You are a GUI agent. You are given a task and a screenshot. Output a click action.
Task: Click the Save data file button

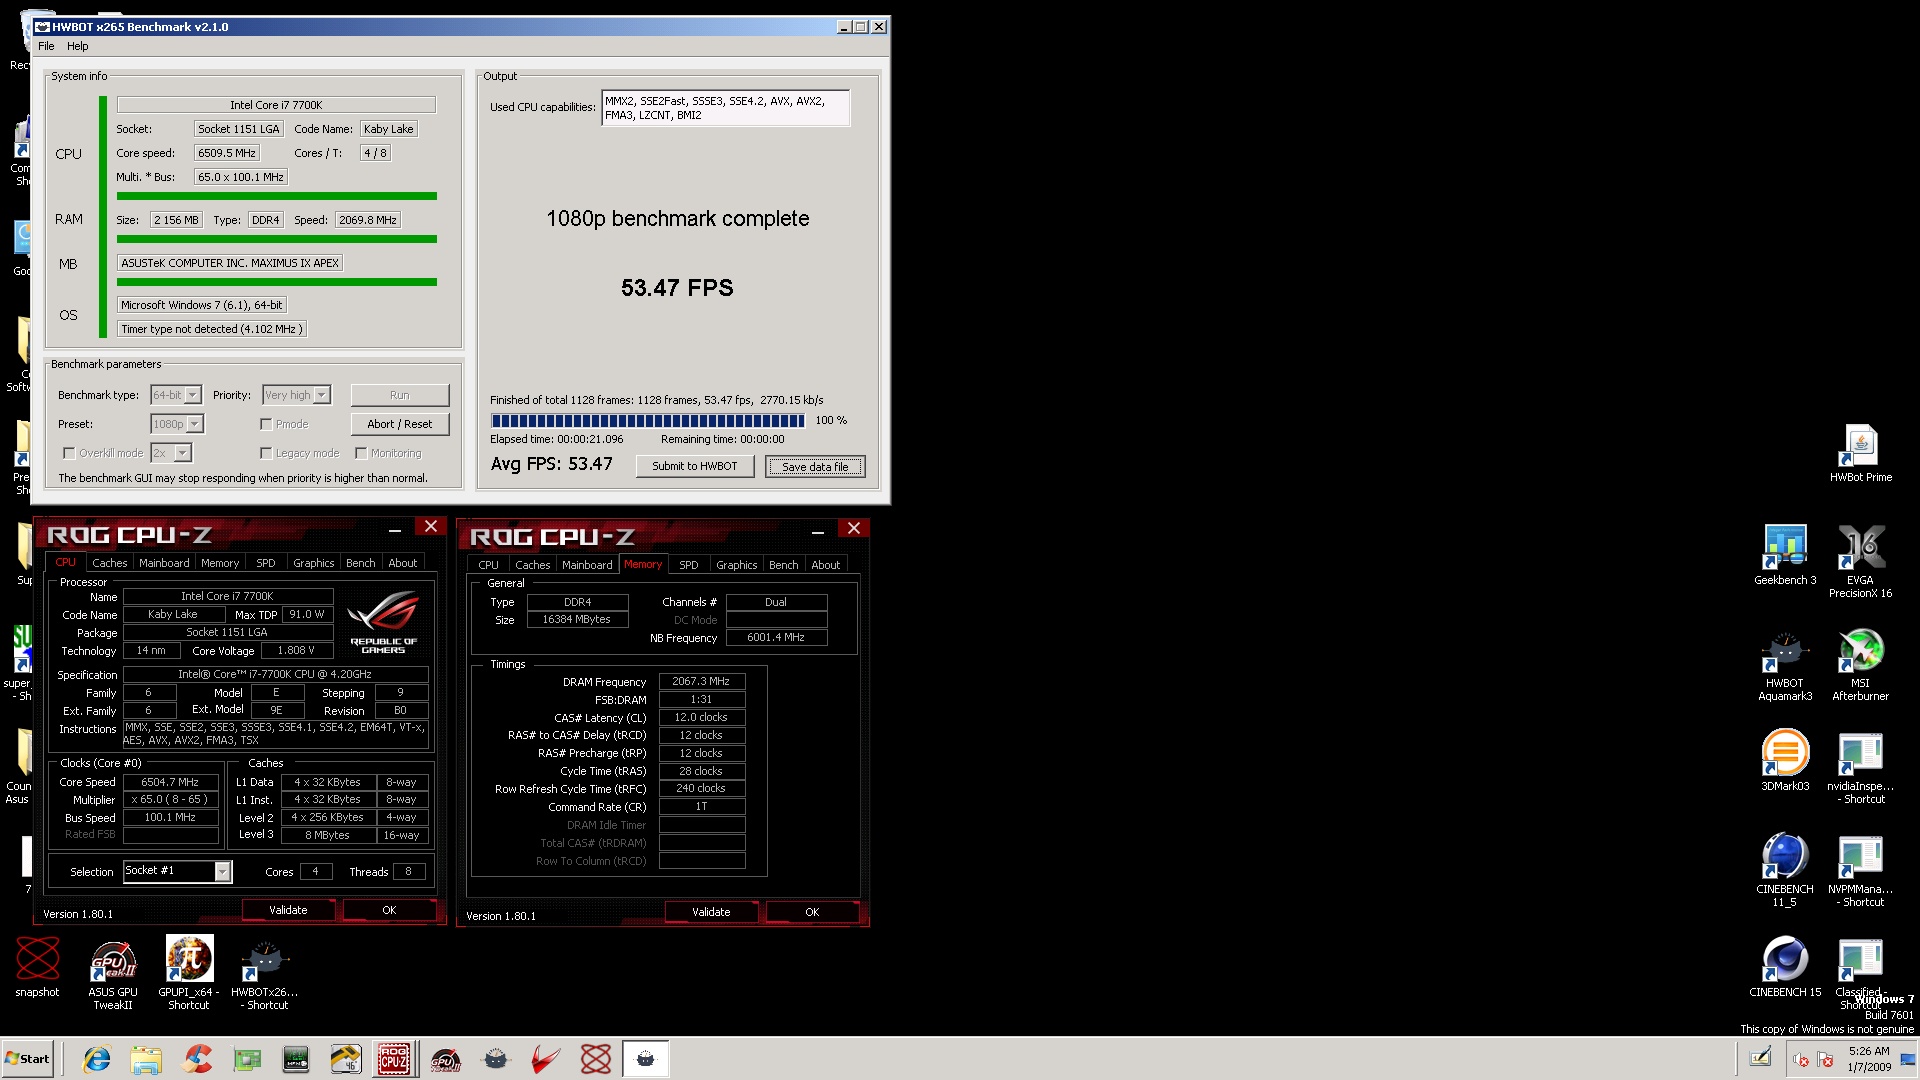tap(815, 467)
